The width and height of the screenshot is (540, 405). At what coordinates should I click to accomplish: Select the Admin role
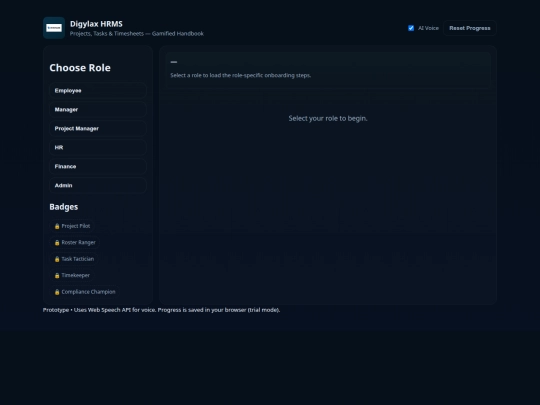point(98,185)
